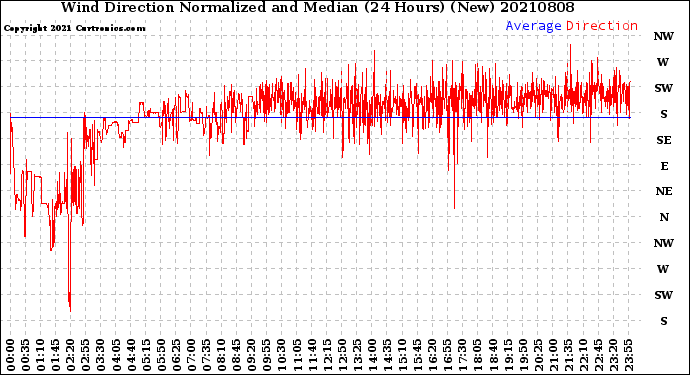Click the 16:55 time axis label

click(448, 355)
